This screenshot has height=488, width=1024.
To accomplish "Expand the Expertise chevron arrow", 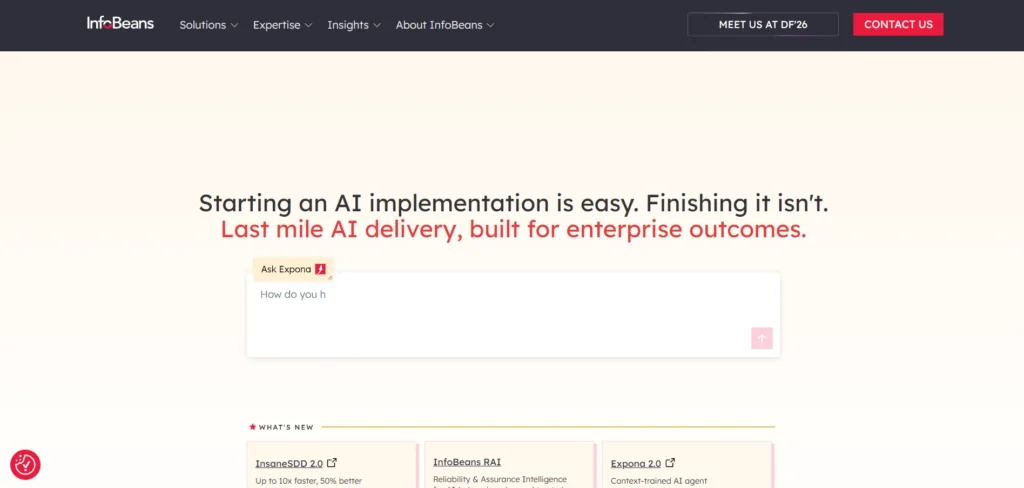I will pos(308,25).
